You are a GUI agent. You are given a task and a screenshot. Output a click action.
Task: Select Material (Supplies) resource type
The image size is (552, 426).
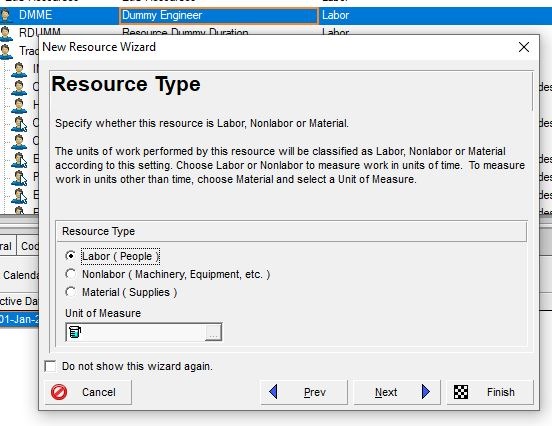coord(70,292)
